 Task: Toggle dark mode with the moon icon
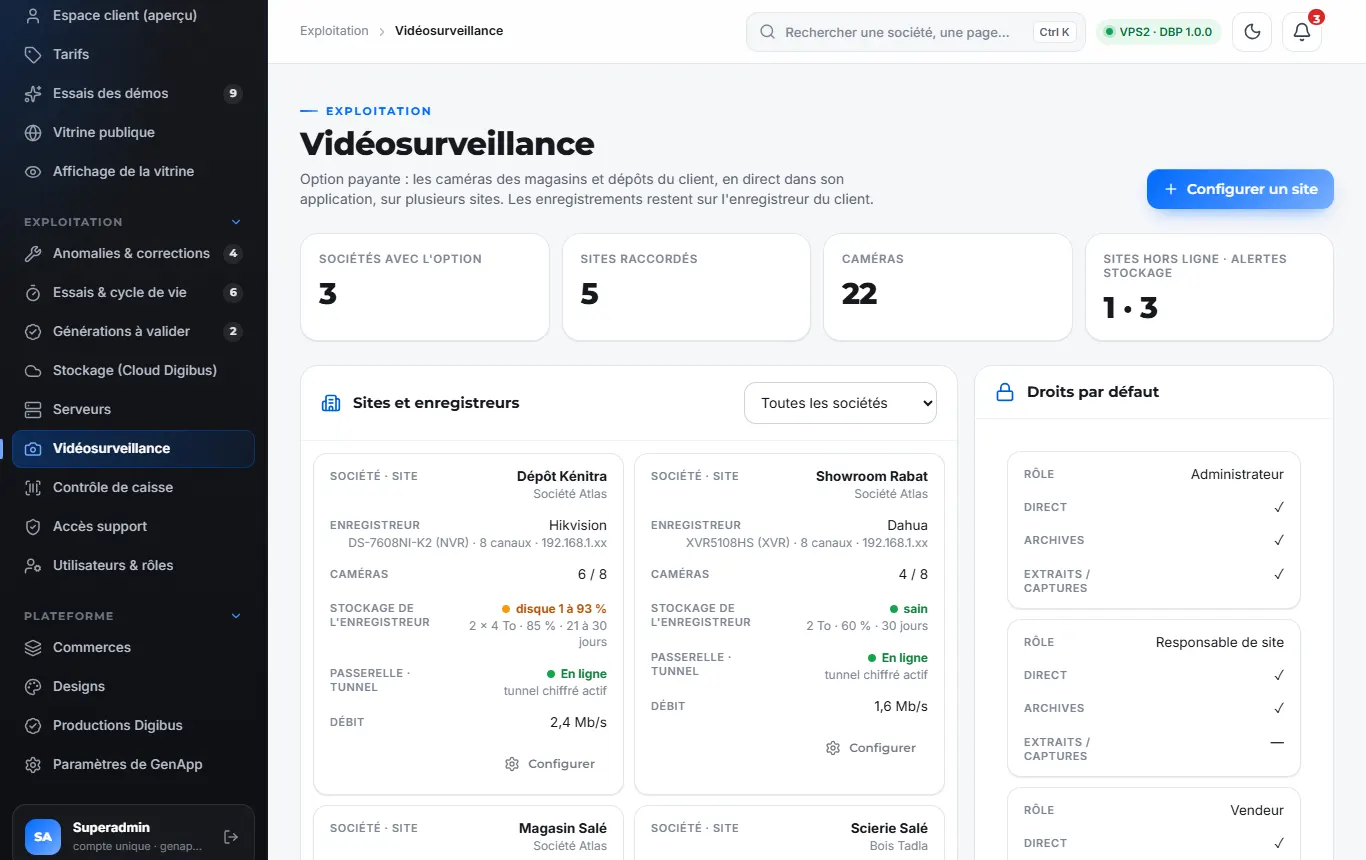point(1252,32)
